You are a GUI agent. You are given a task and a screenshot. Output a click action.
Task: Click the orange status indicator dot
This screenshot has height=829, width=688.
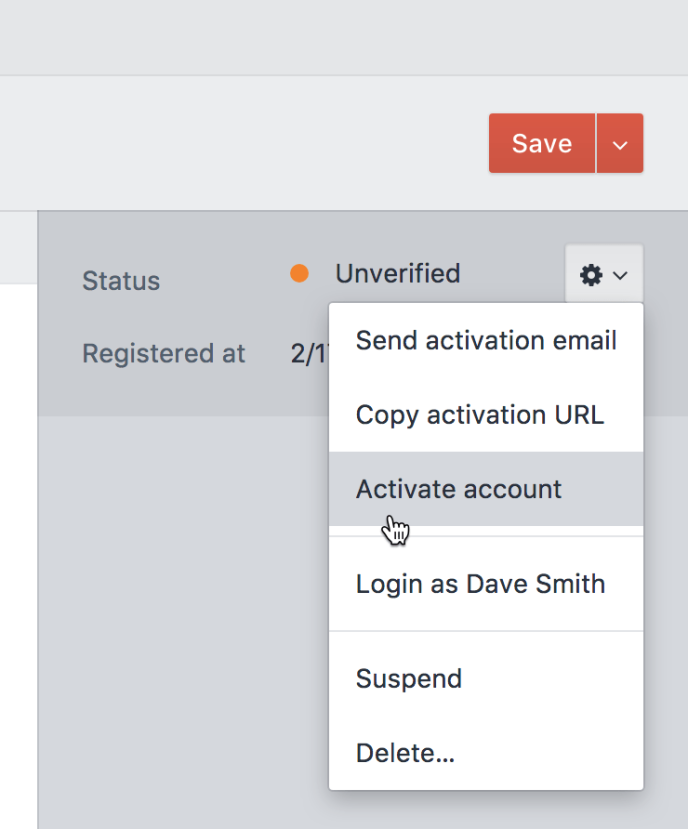(x=298, y=274)
